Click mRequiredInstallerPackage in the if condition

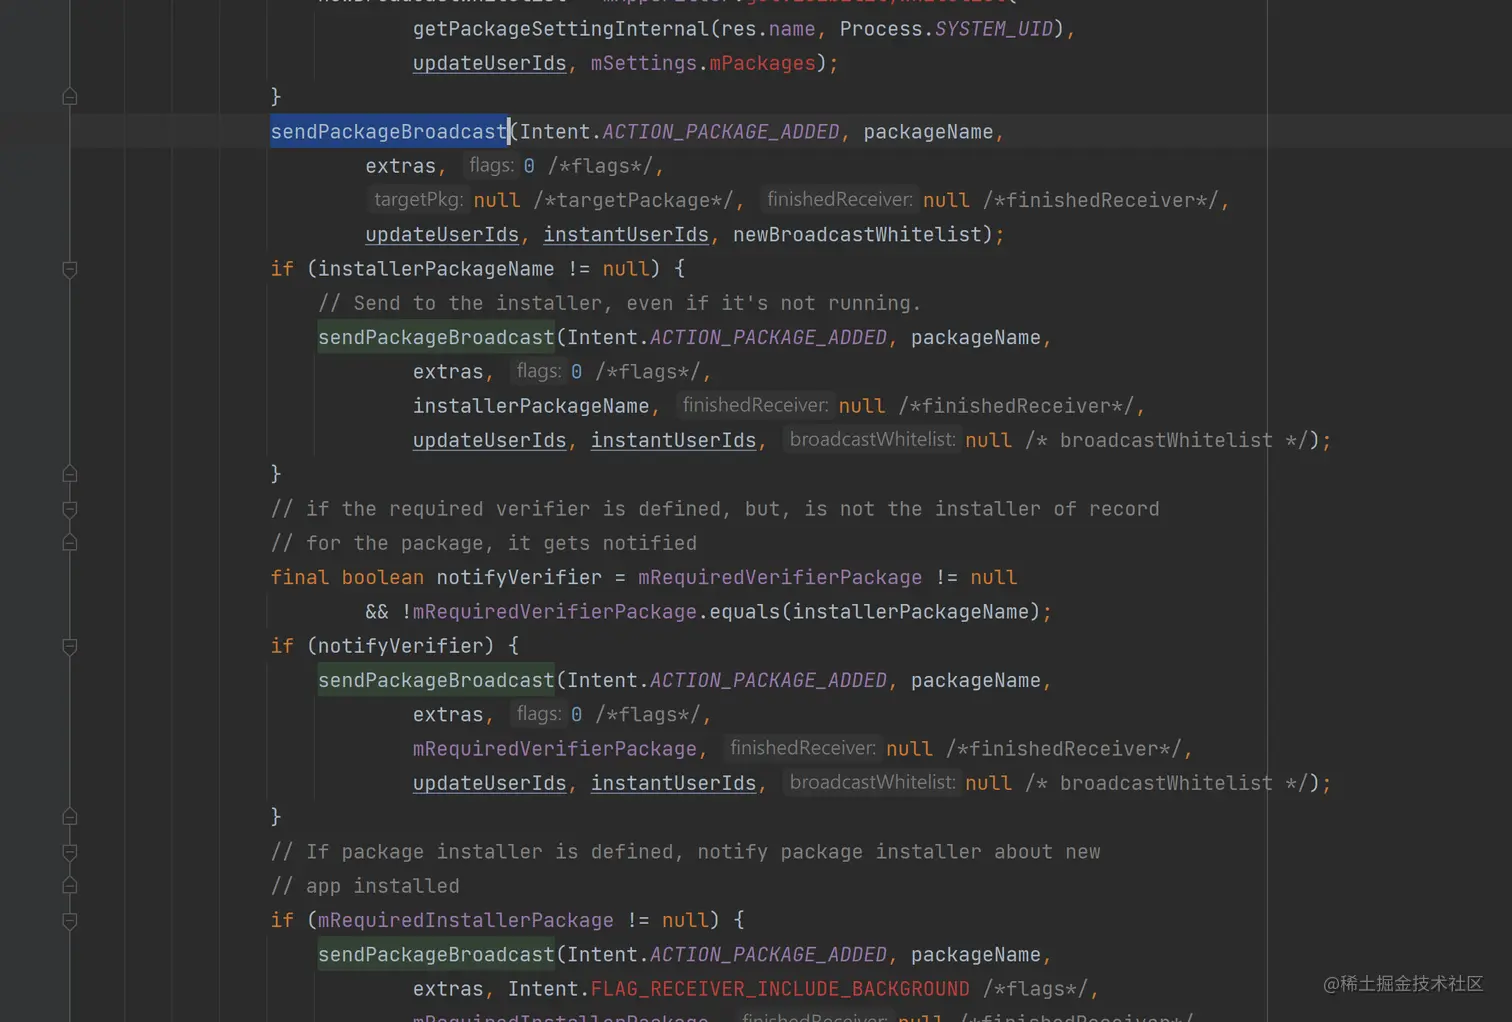tap(465, 919)
